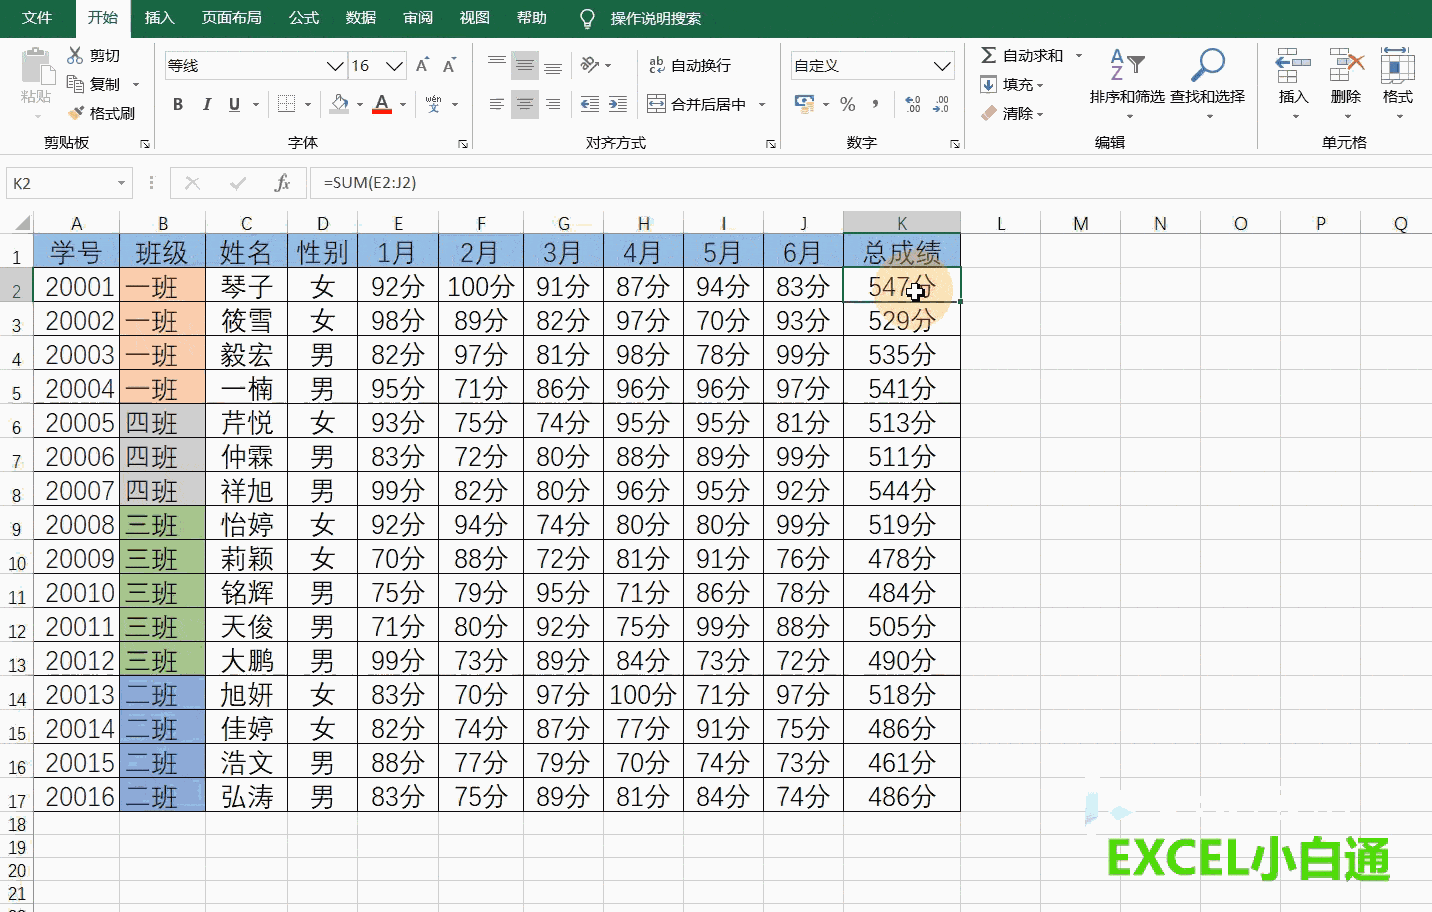Activate the Format Painter brush
The image size is (1432, 912).
[76, 113]
